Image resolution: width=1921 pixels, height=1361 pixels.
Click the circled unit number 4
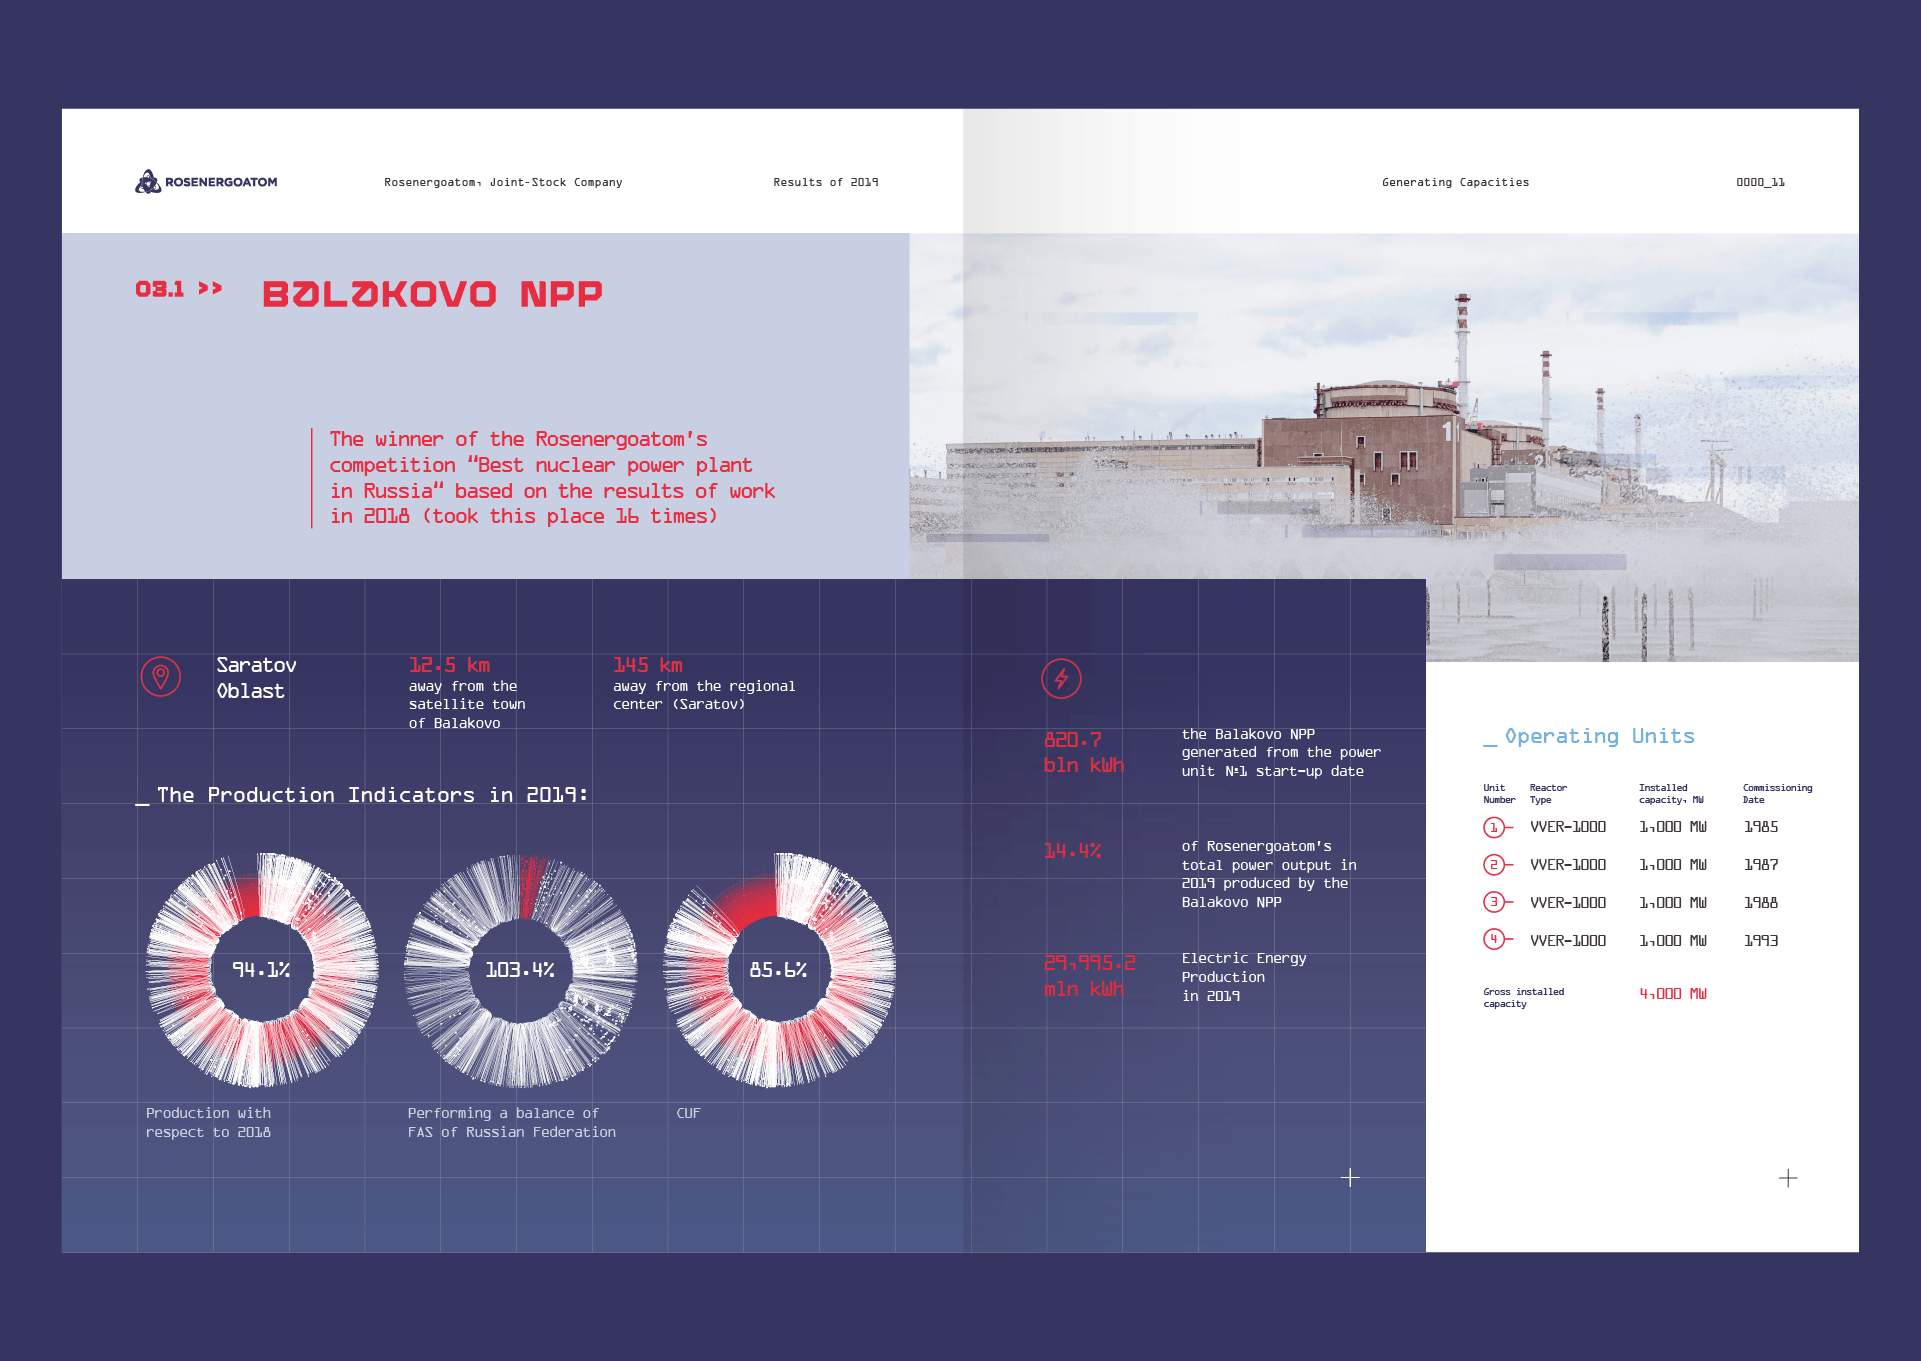1493,940
